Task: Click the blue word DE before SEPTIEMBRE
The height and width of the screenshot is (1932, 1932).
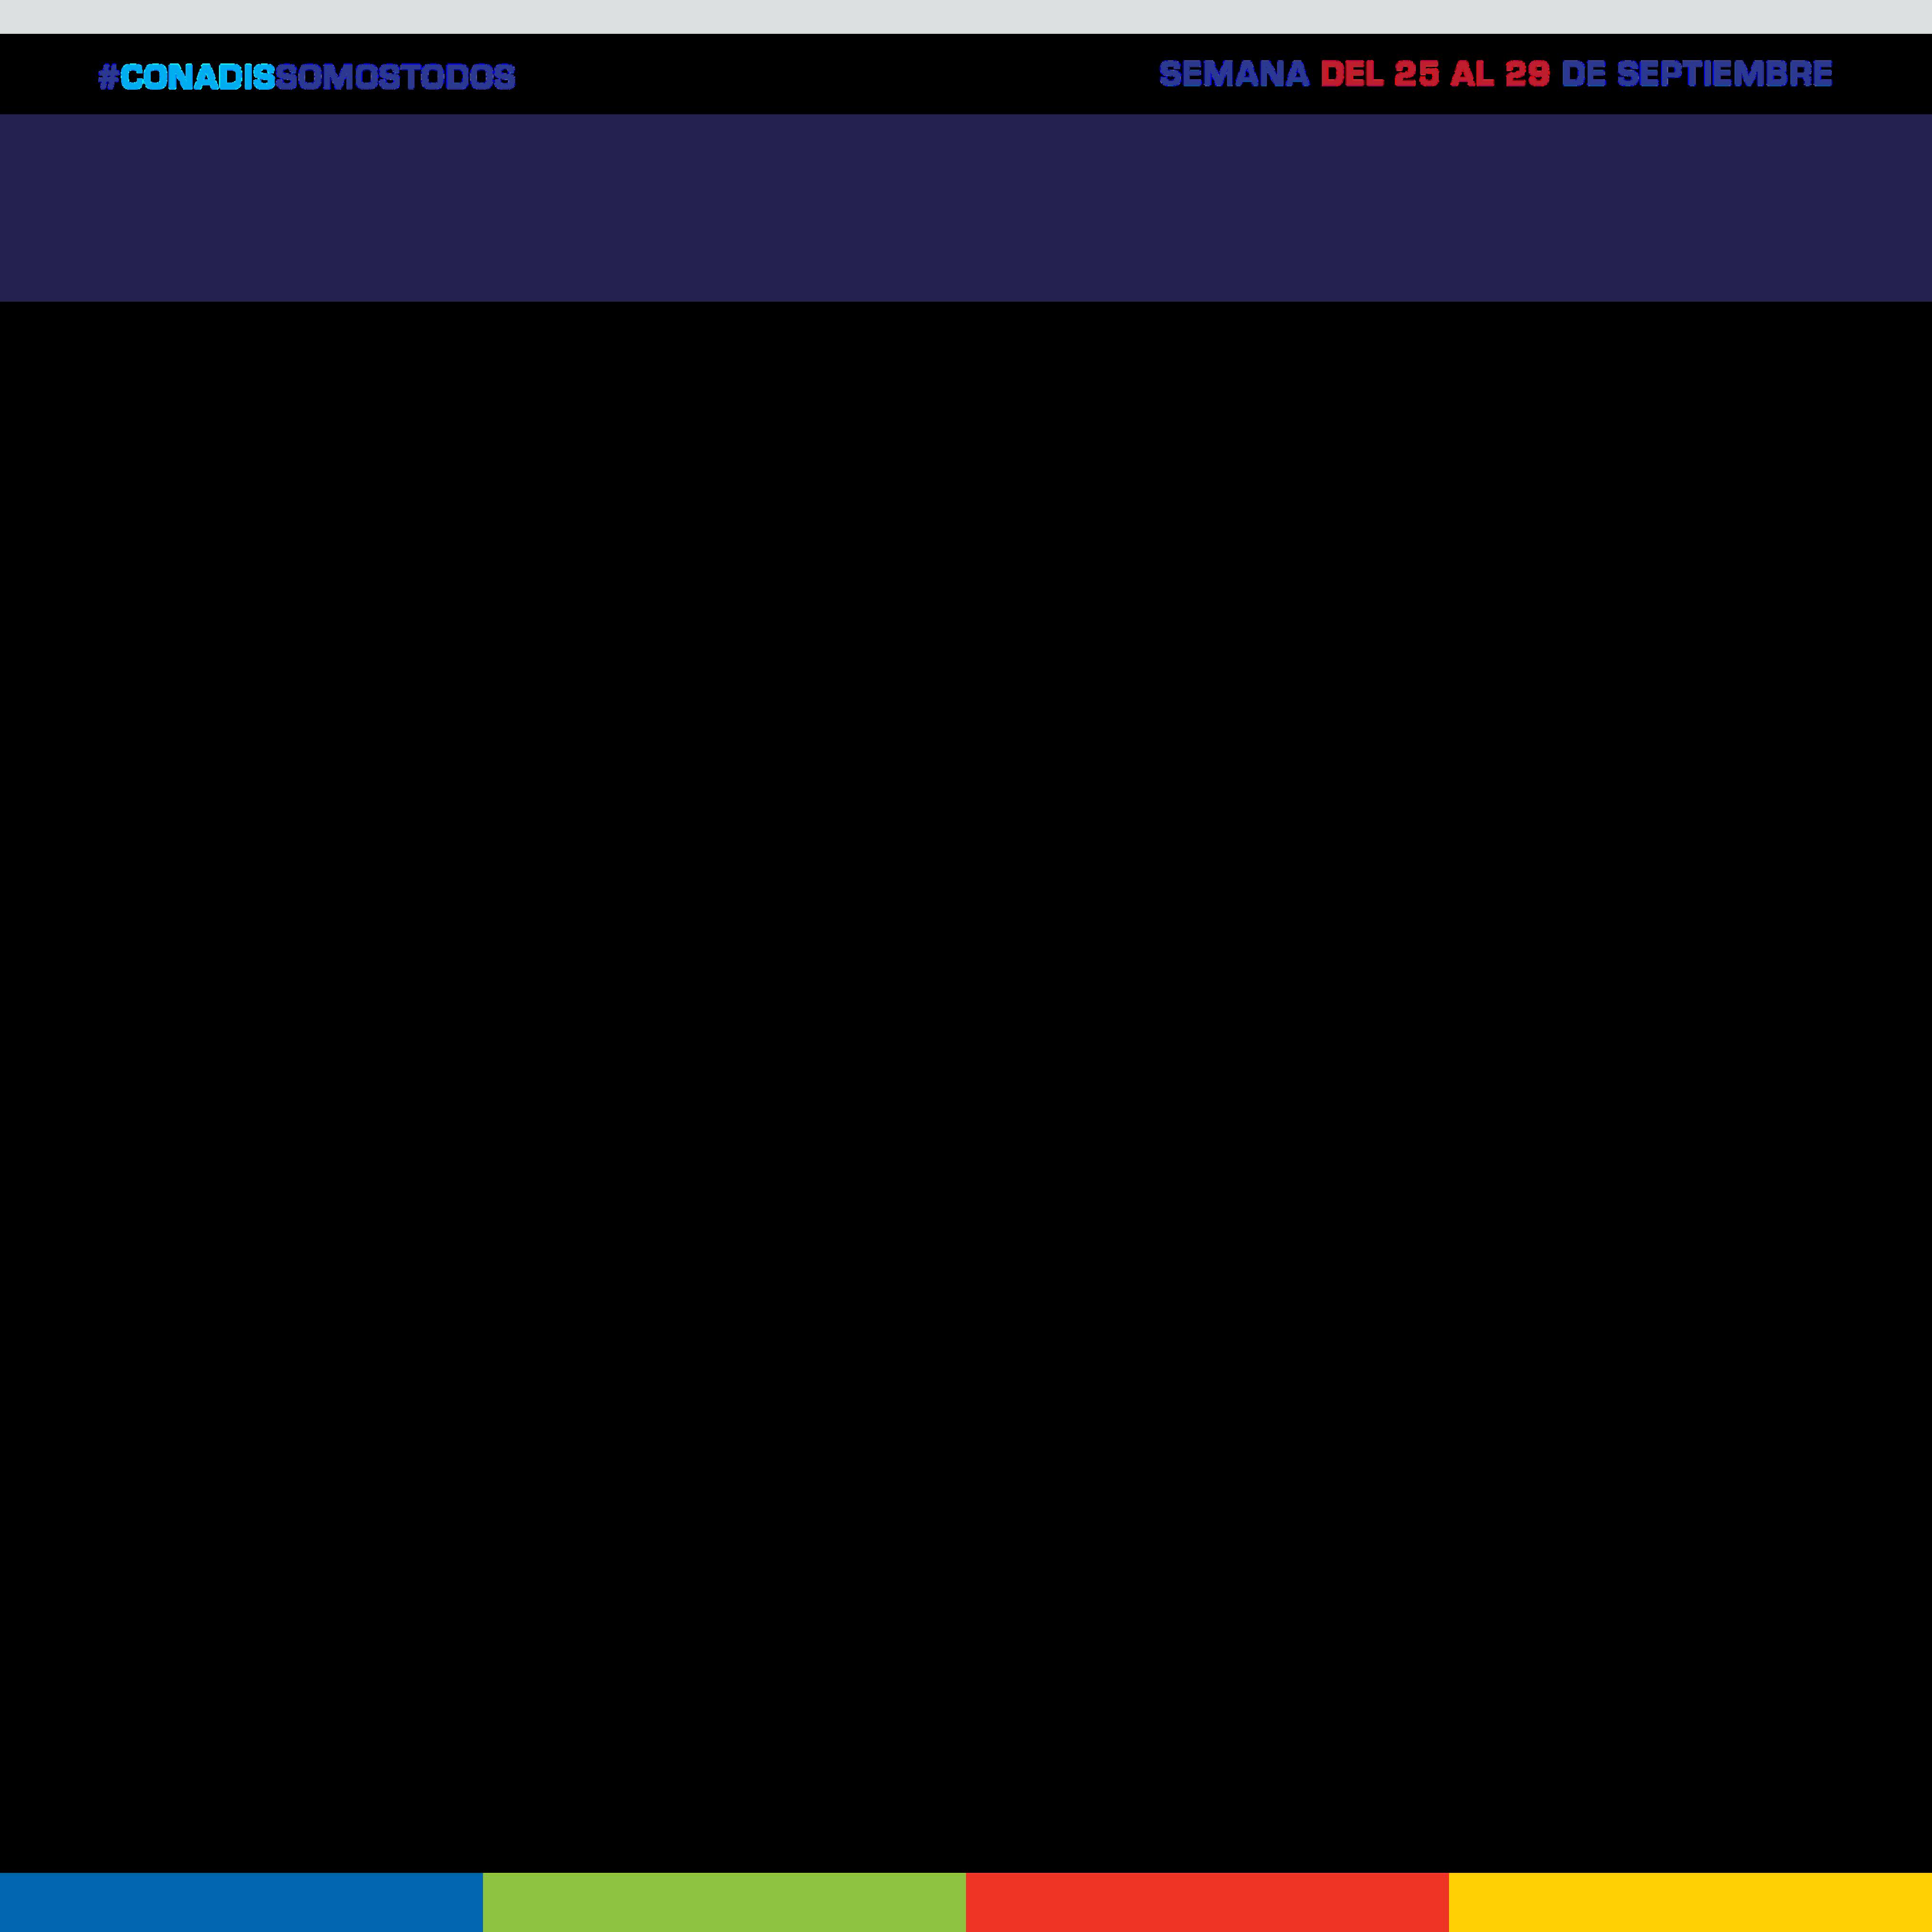Action: [1583, 74]
